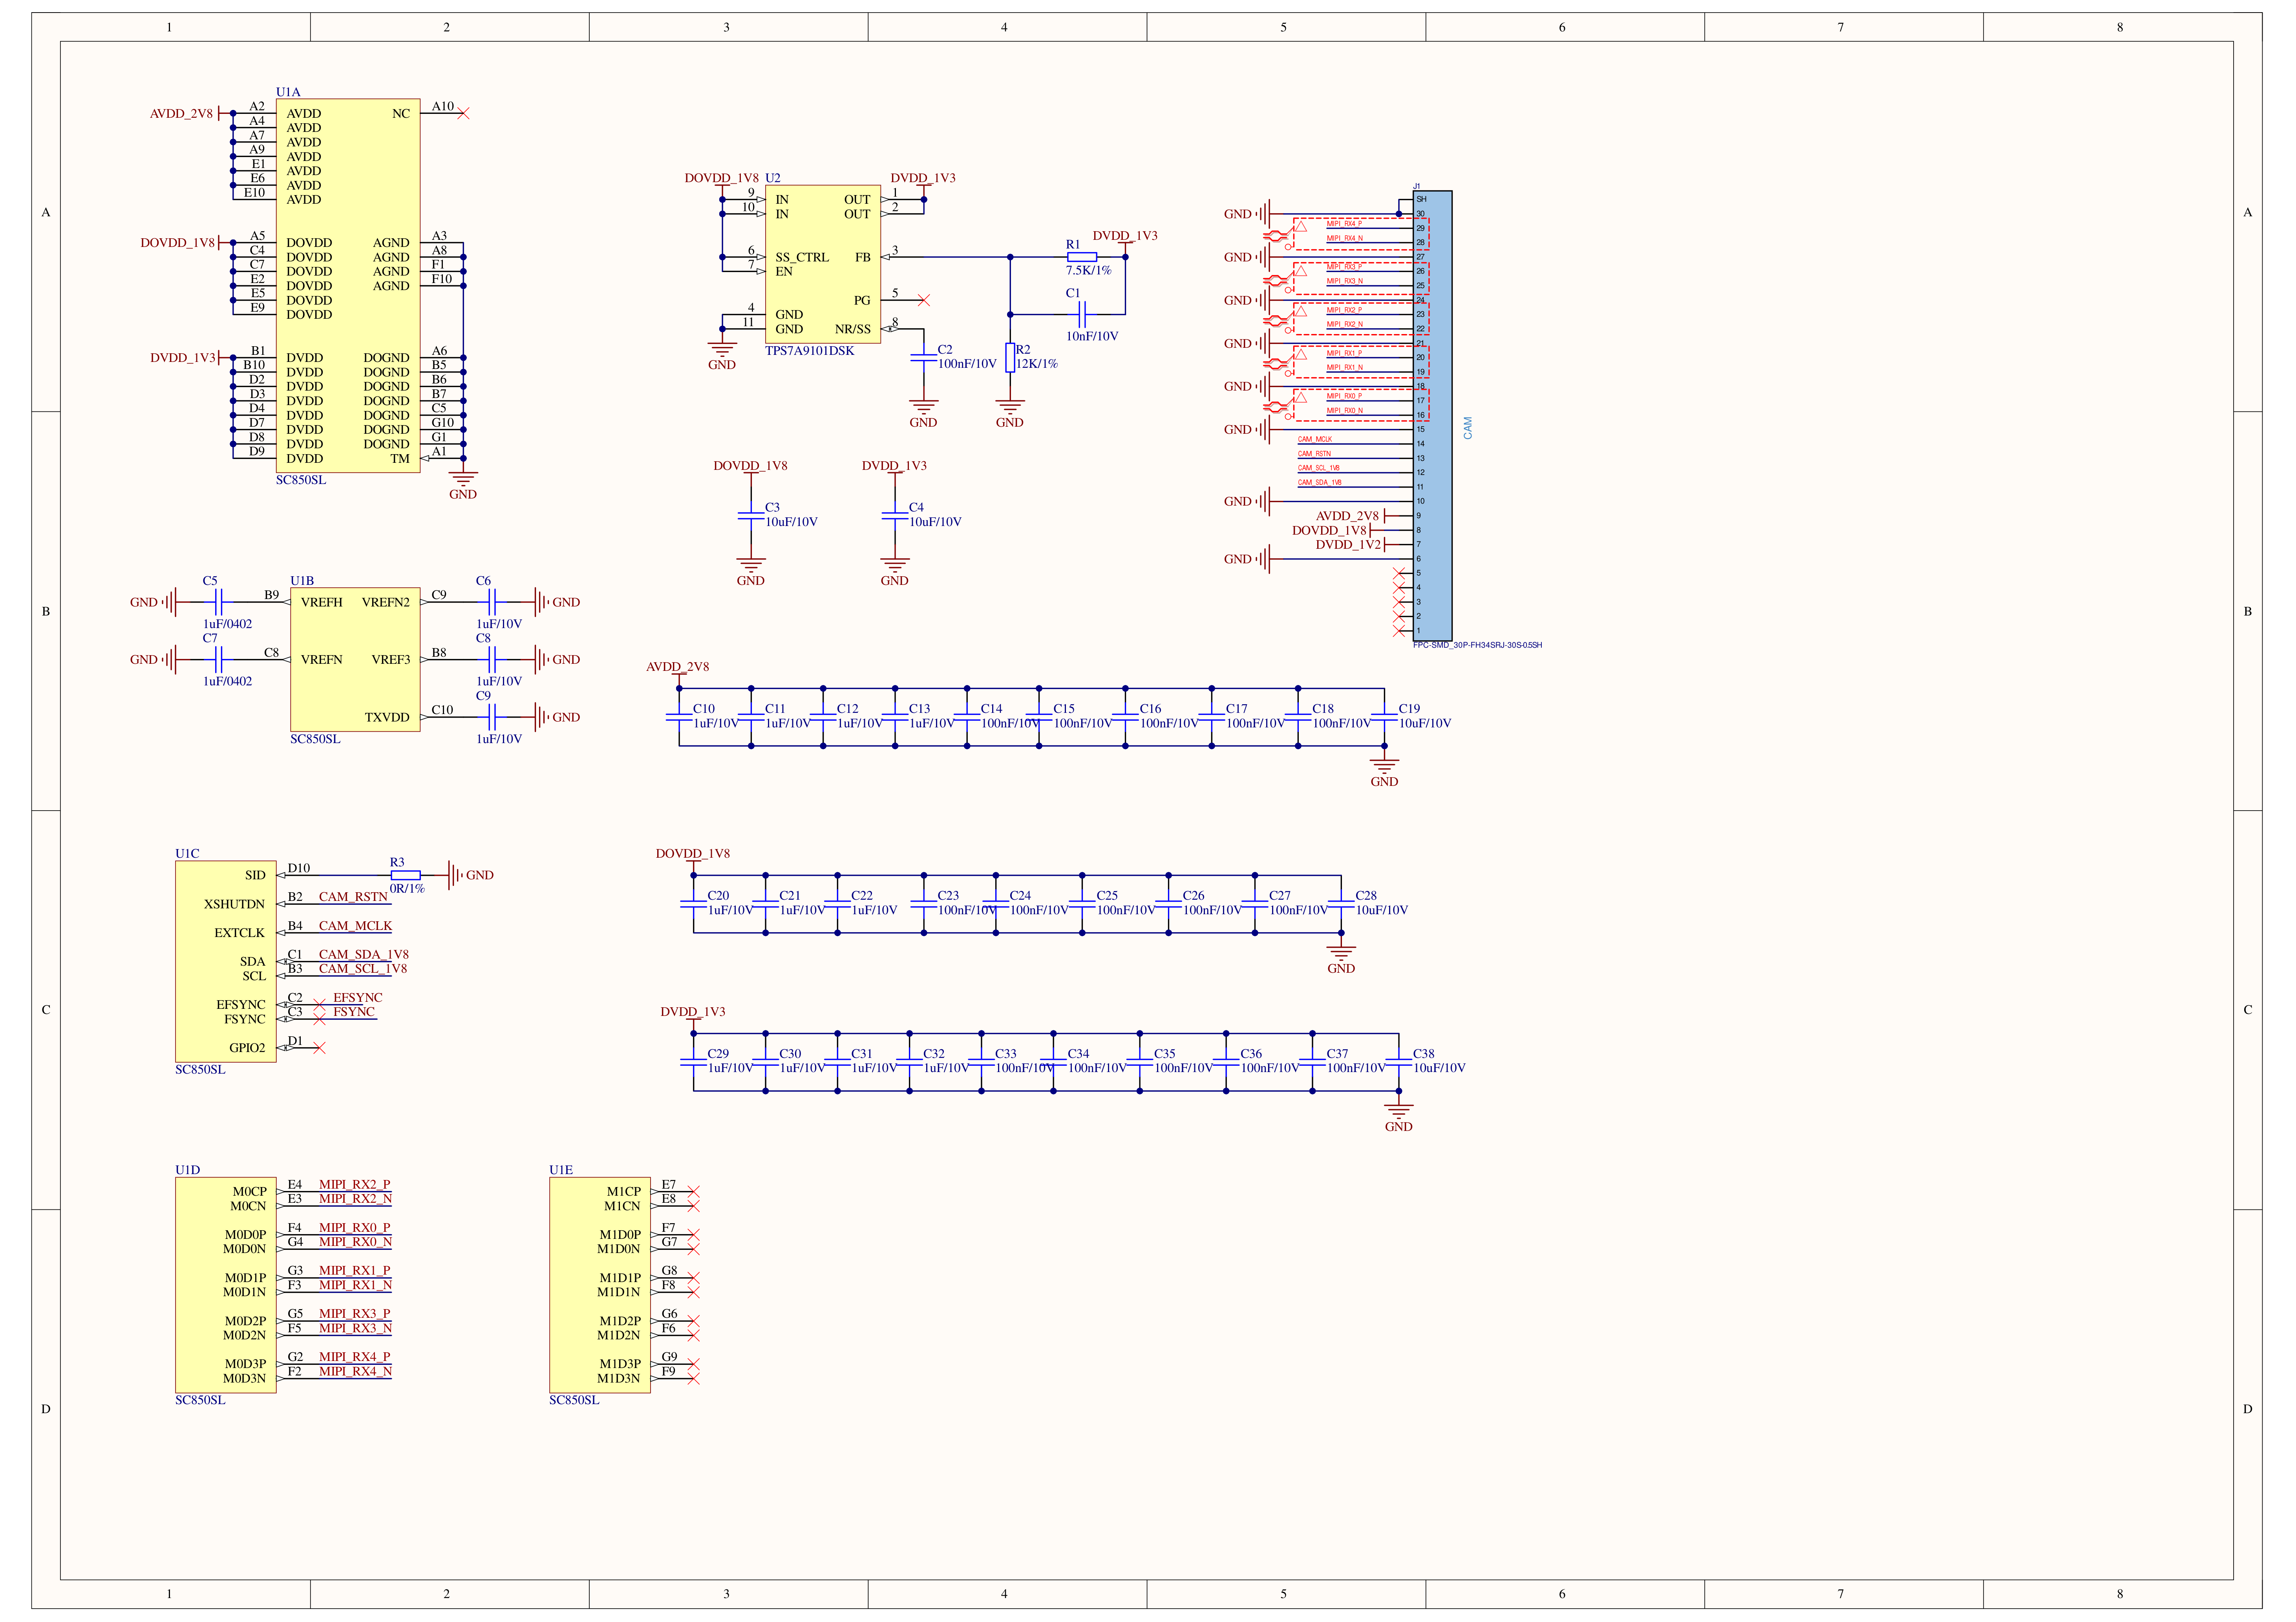
Task: Select the NC pin name on U1A
Action: coord(401,114)
